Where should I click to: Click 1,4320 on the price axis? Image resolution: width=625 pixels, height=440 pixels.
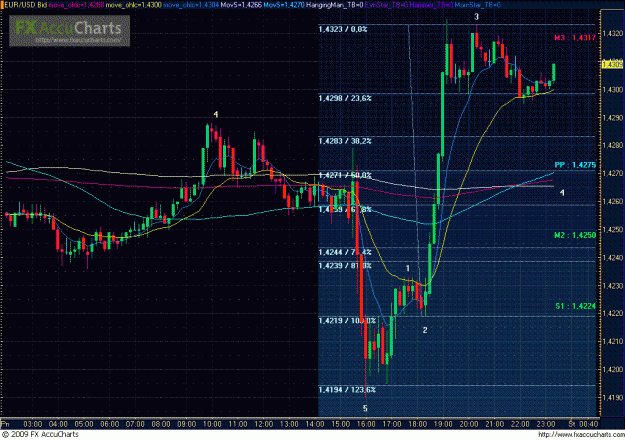[x=613, y=33]
